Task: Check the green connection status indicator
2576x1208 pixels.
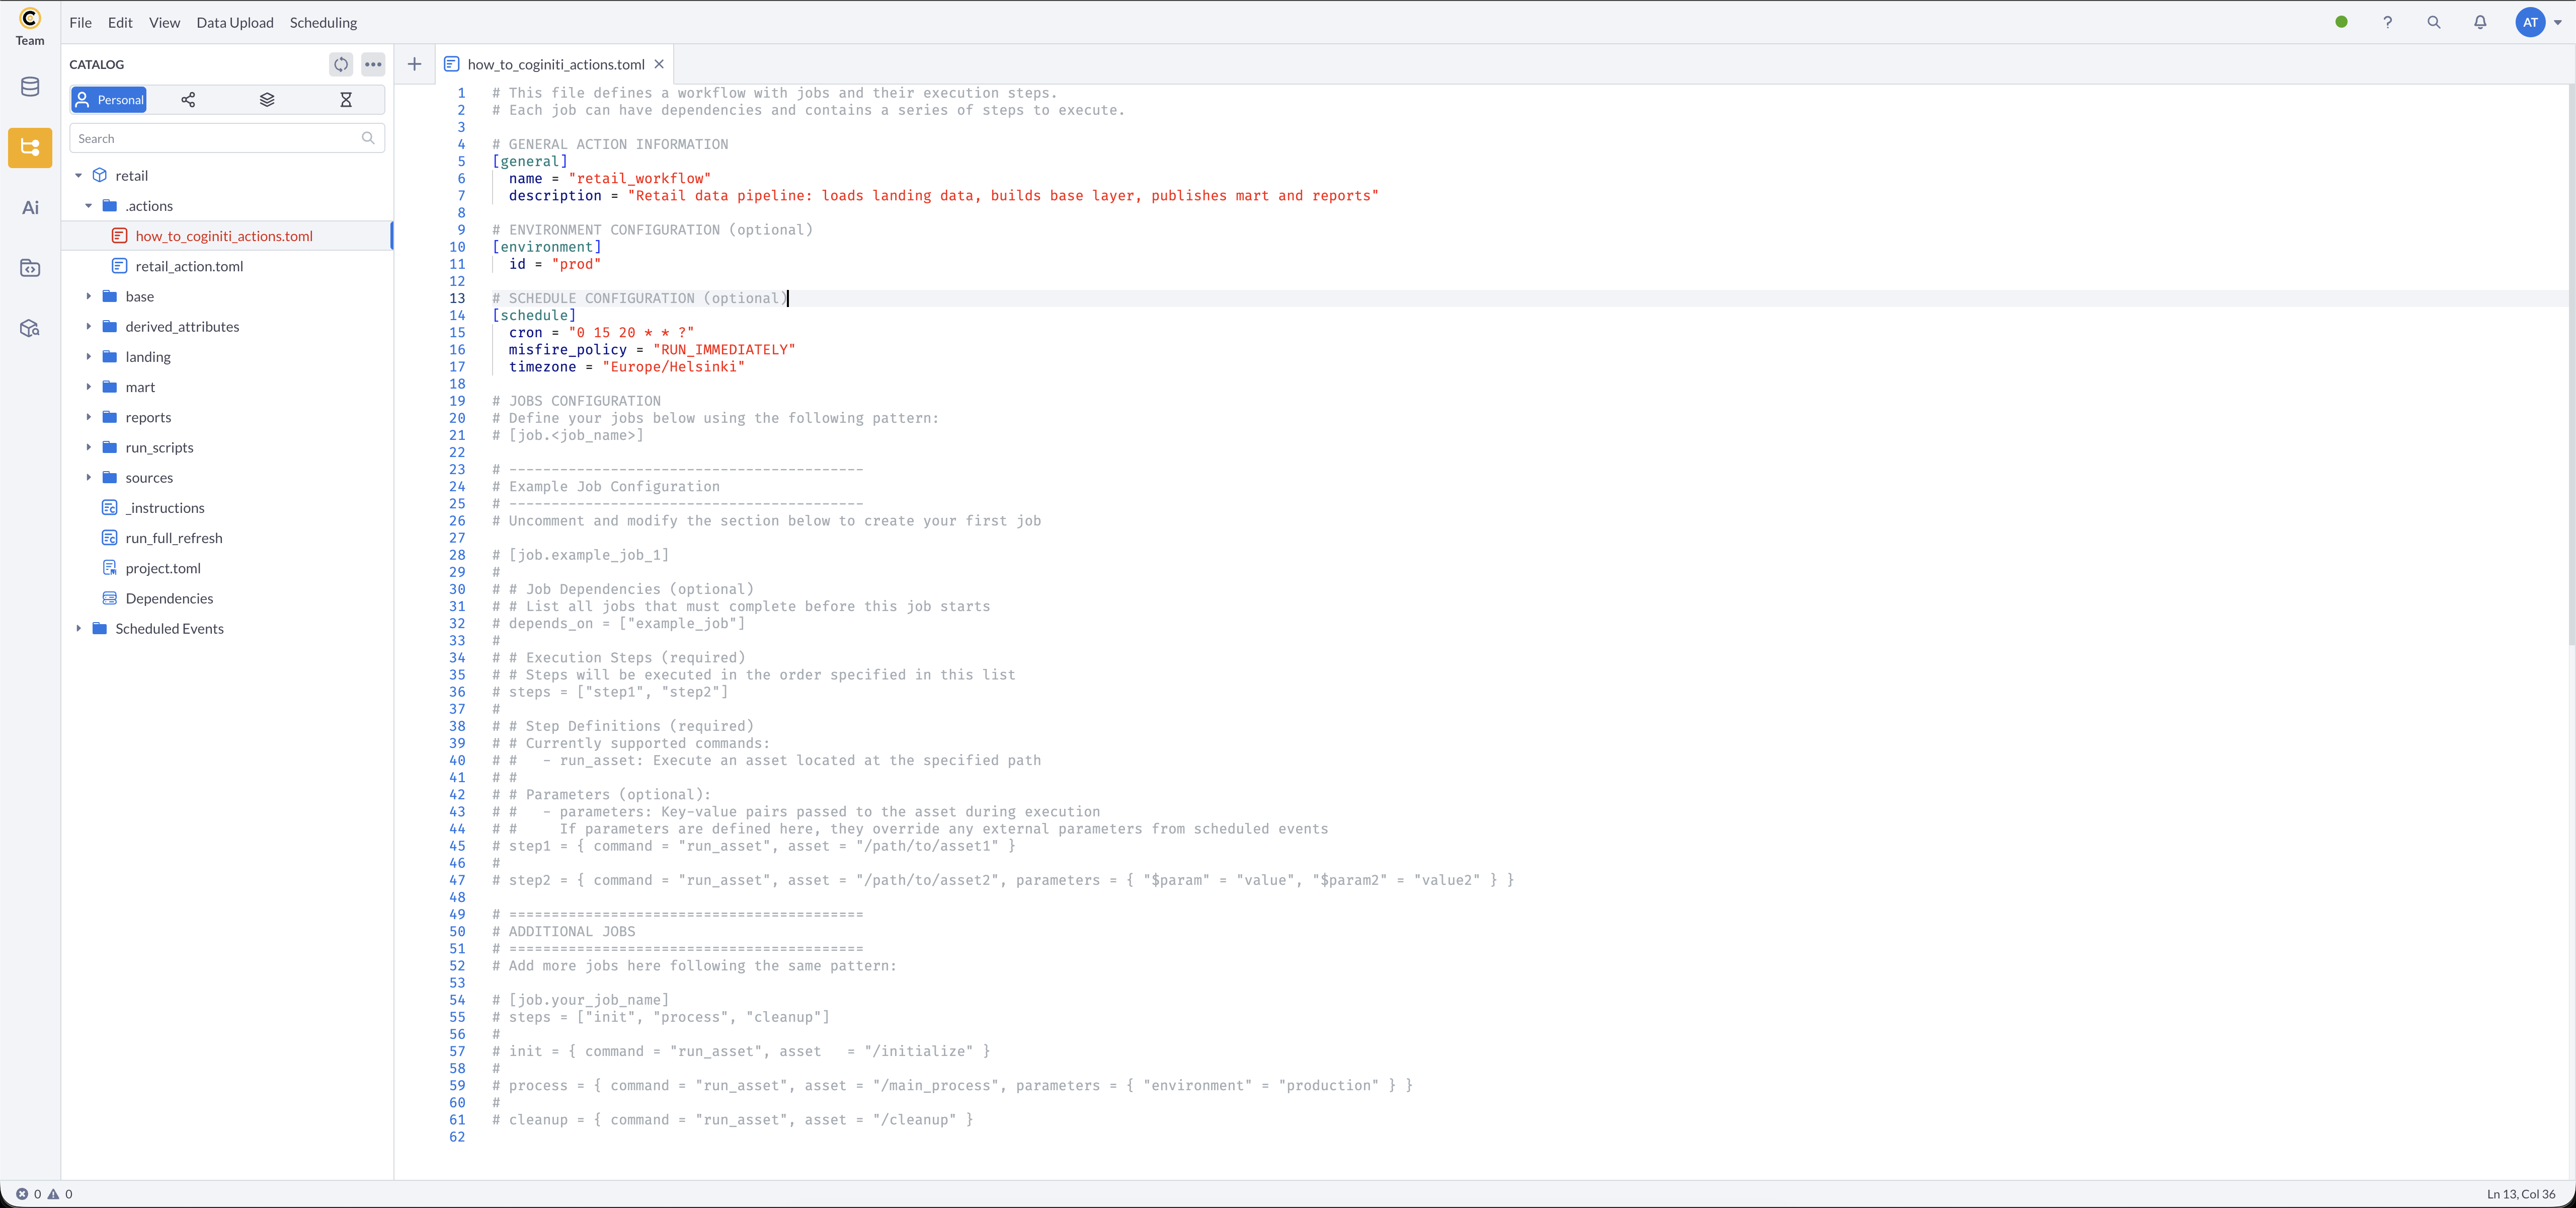Action: [2340, 22]
